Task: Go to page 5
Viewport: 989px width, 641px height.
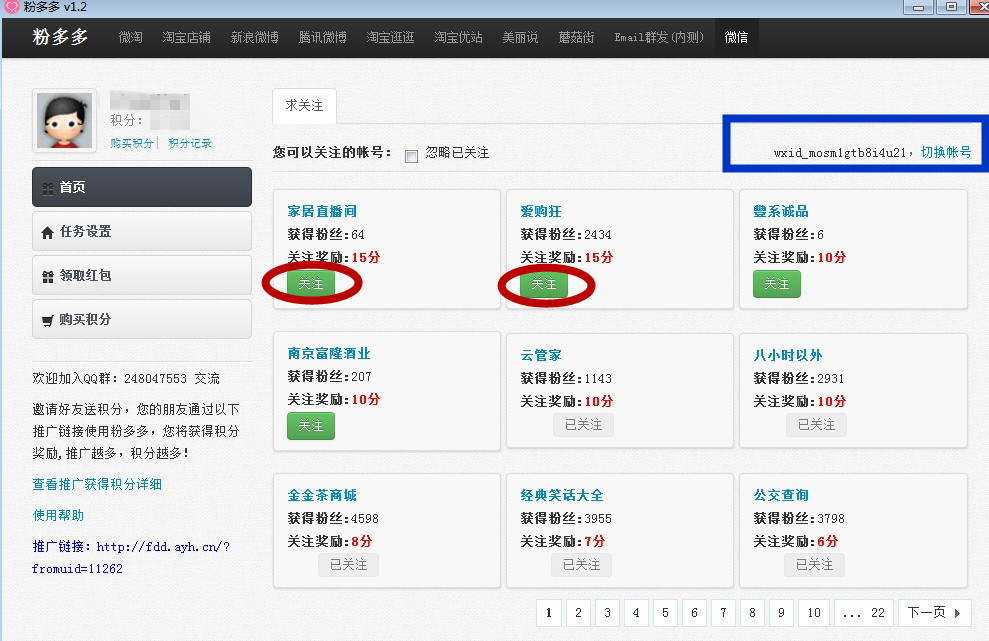Action: (x=665, y=613)
